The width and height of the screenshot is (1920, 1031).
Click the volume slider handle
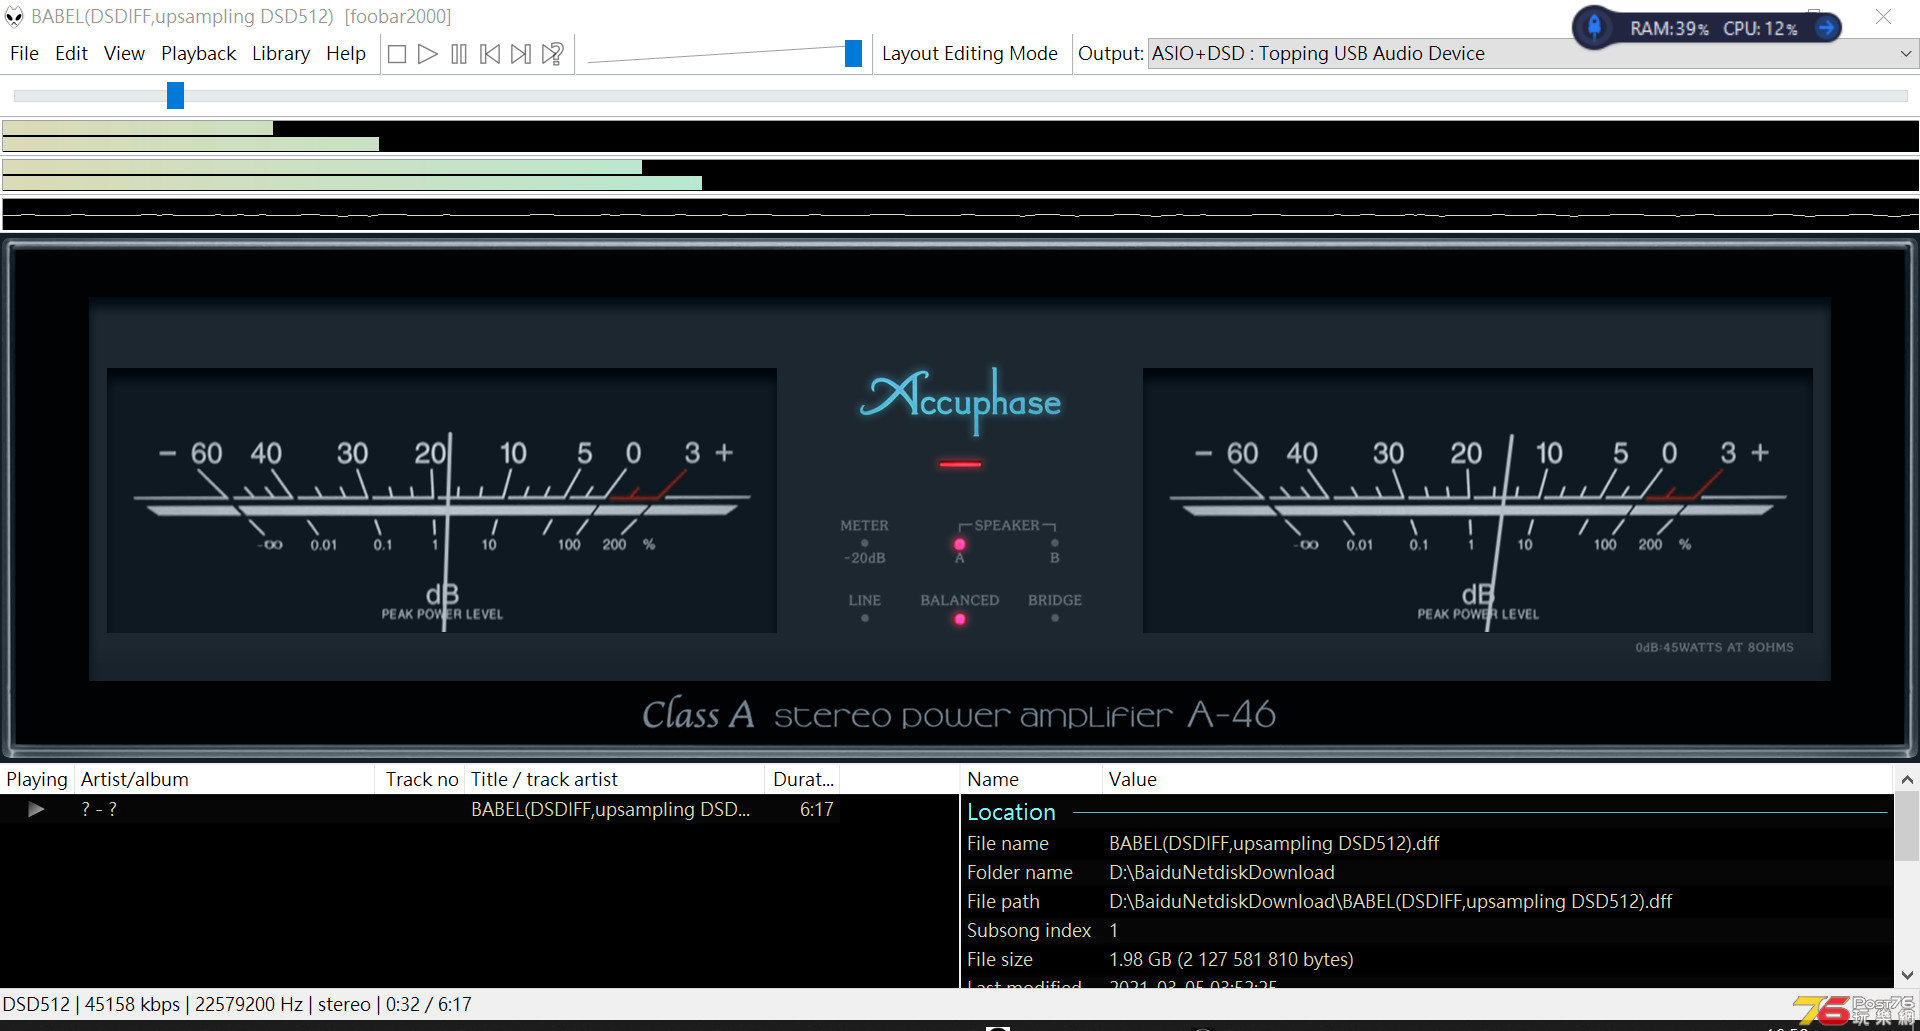853,54
